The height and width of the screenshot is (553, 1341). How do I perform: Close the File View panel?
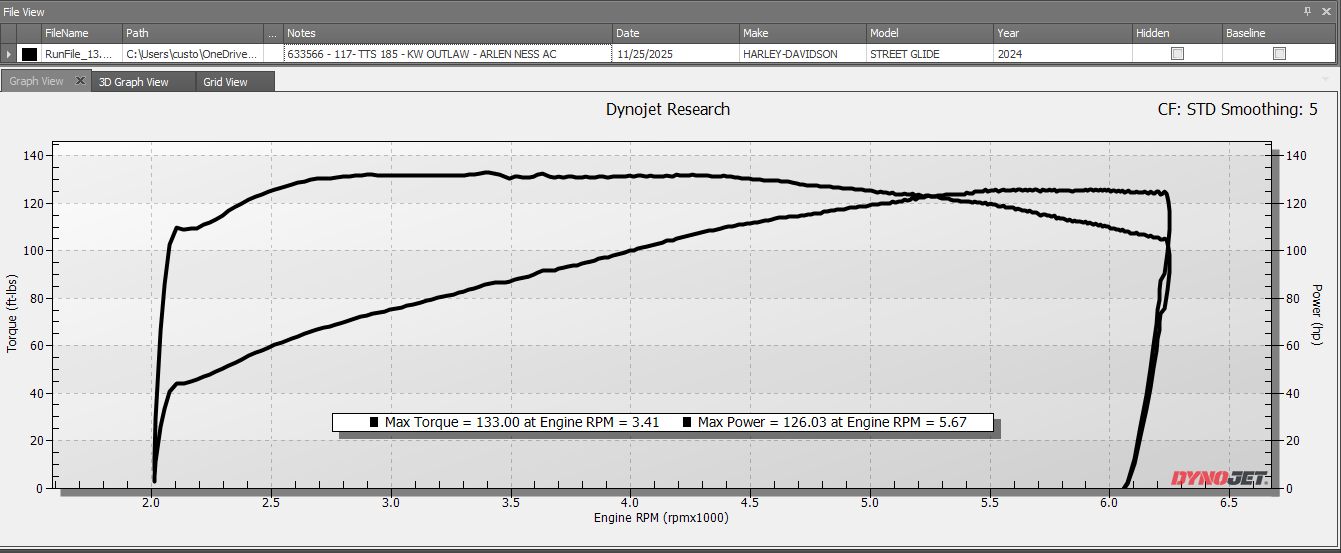[x=1327, y=11]
